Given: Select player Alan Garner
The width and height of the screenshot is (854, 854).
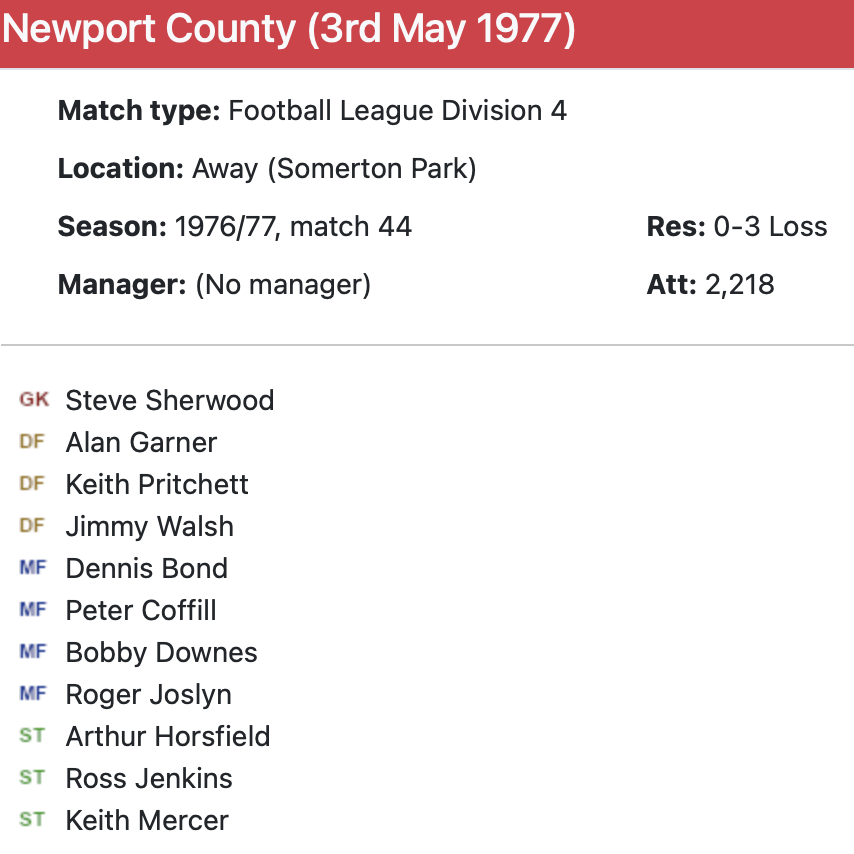Looking at the screenshot, I should point(141,442).
